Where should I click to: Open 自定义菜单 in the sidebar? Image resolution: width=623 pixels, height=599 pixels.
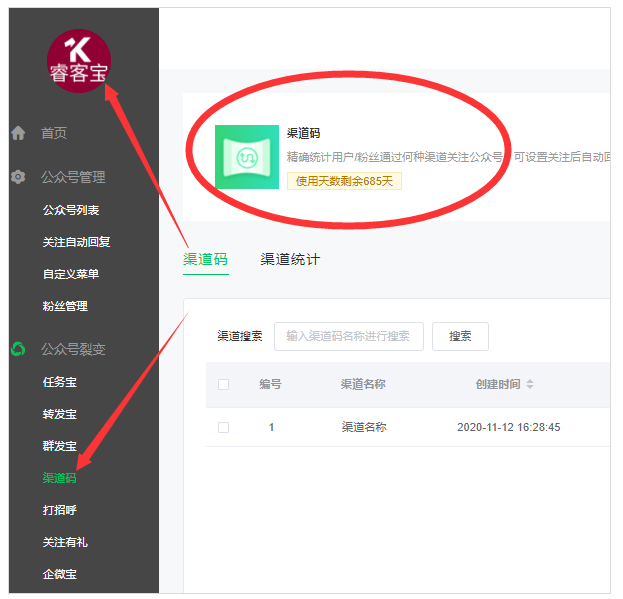coord(71,274)
